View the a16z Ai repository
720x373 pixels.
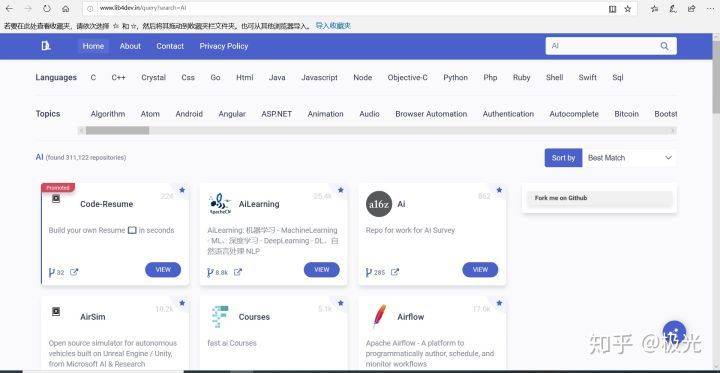480,270
